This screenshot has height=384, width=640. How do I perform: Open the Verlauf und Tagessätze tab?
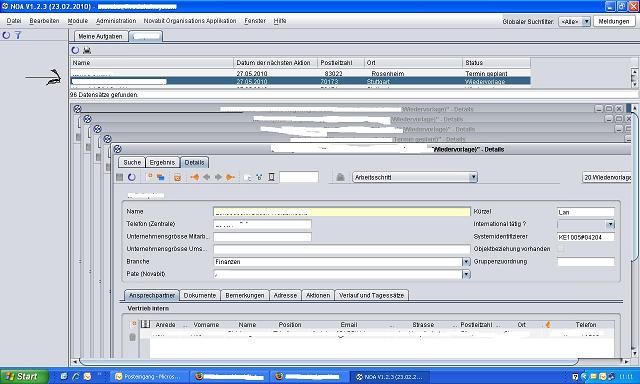(371, 295)
